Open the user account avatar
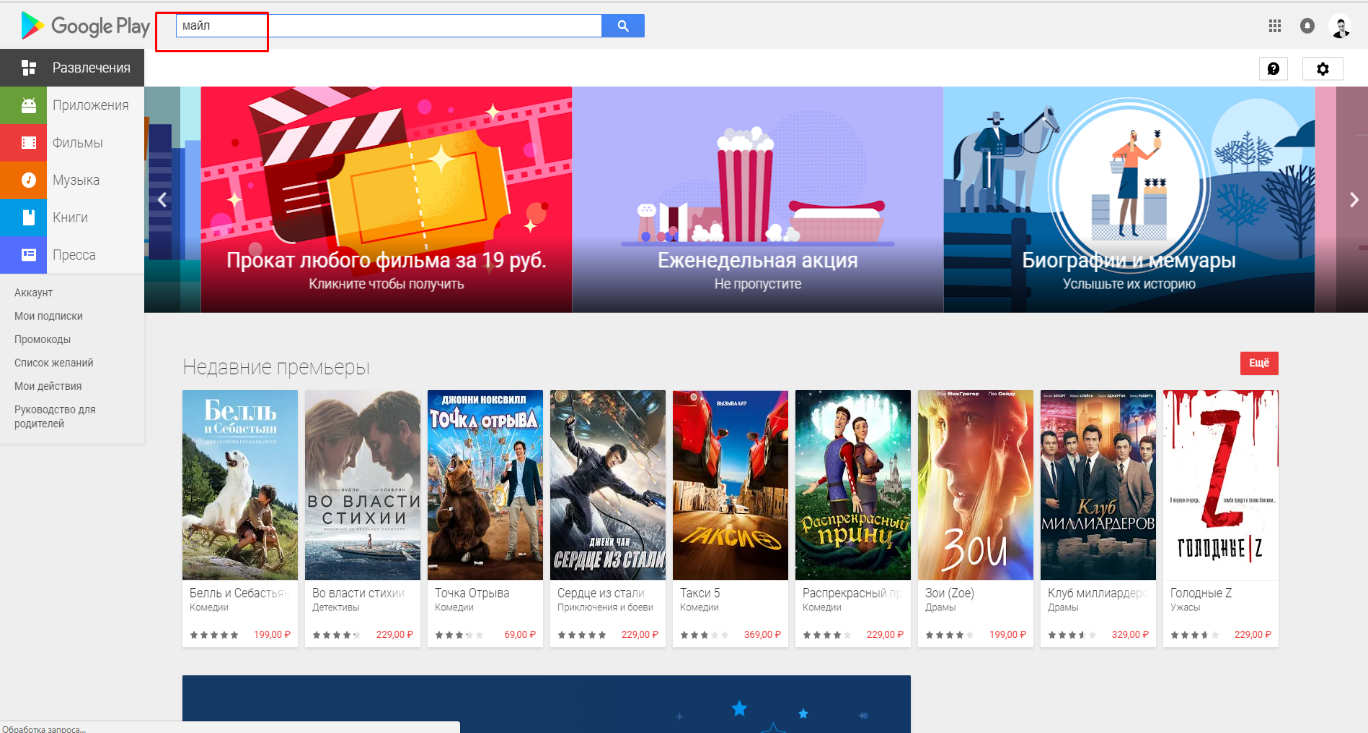Image resolution: width=1368 pixels, height=733 pixels. pos(1340,27)
